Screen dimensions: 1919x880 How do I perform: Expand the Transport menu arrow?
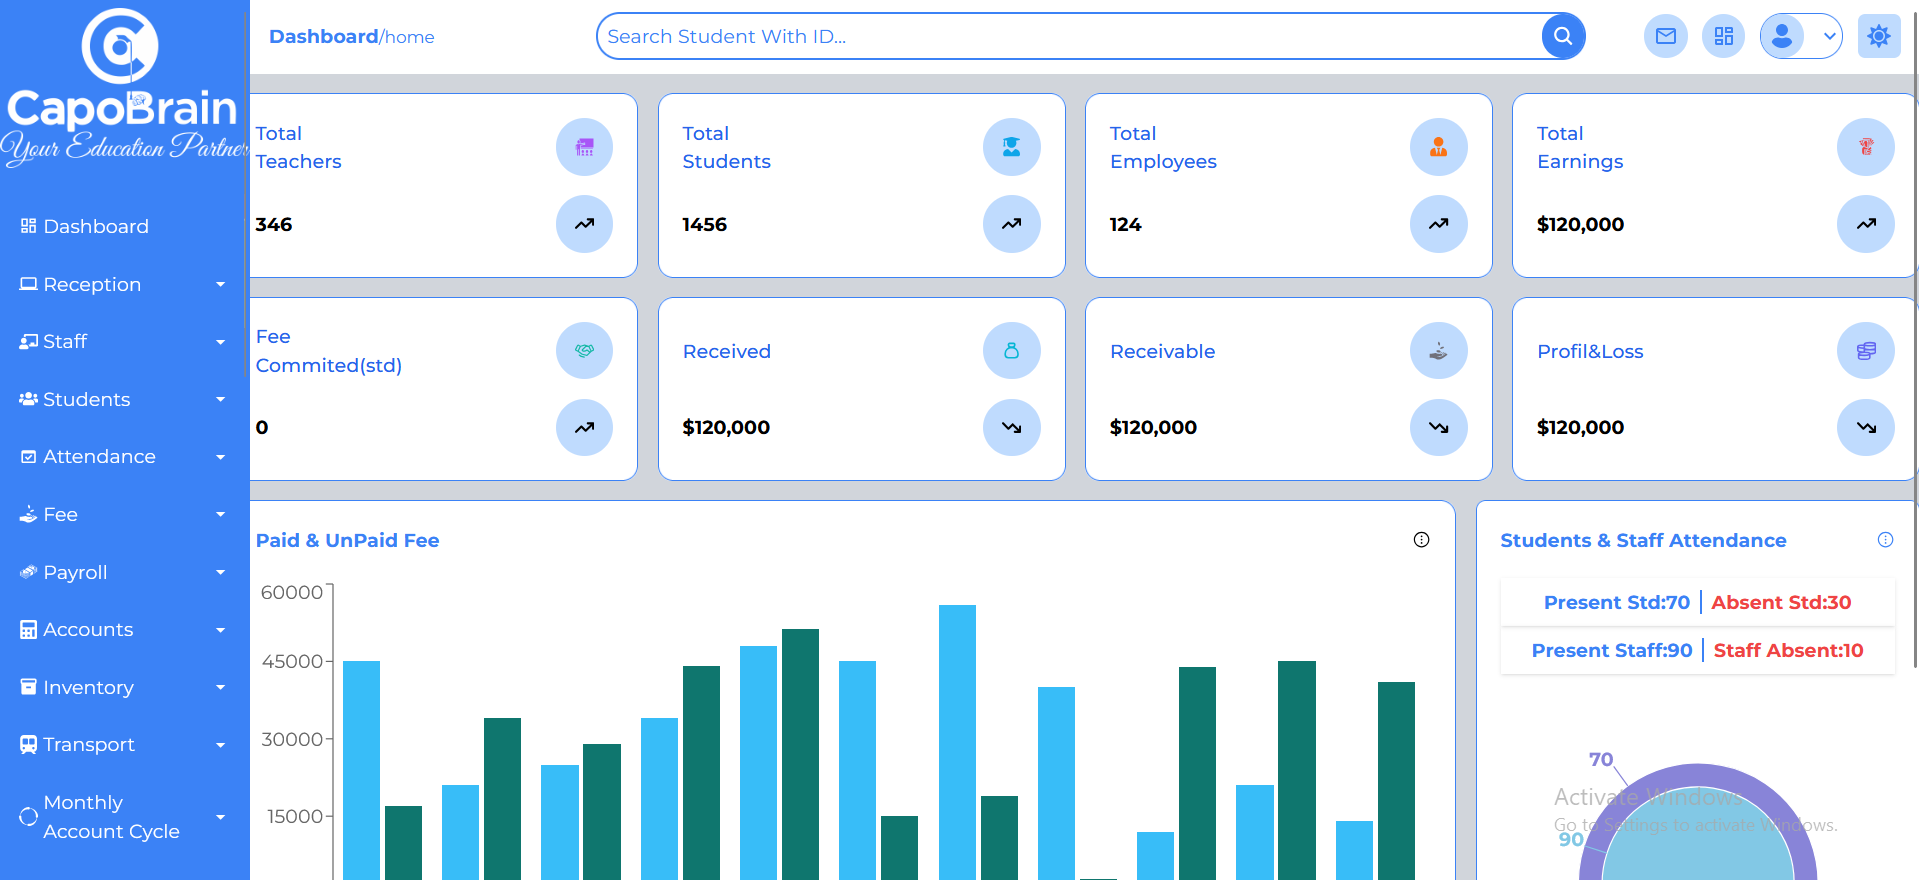tap(221, 745)
